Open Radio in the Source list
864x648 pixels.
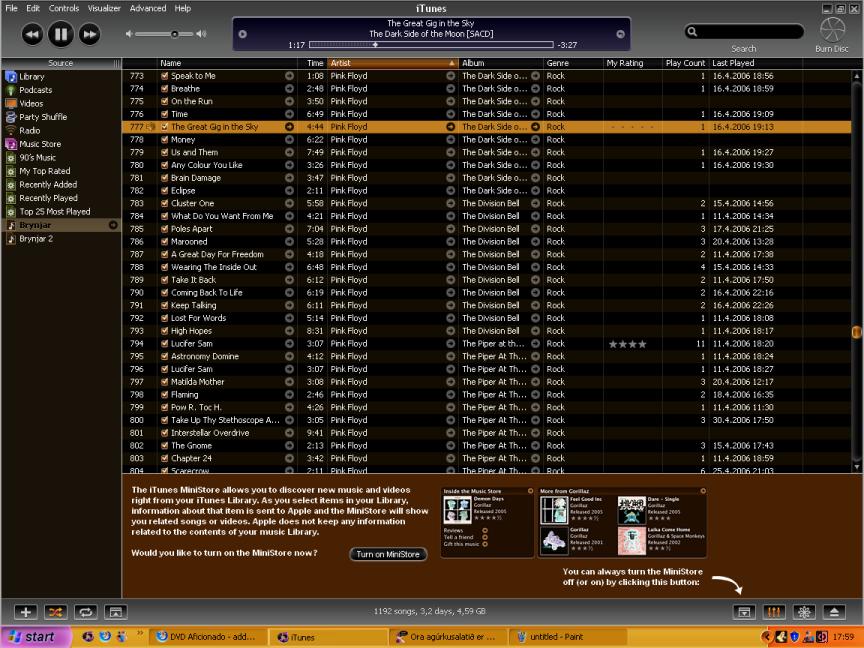tap(29, 131)
